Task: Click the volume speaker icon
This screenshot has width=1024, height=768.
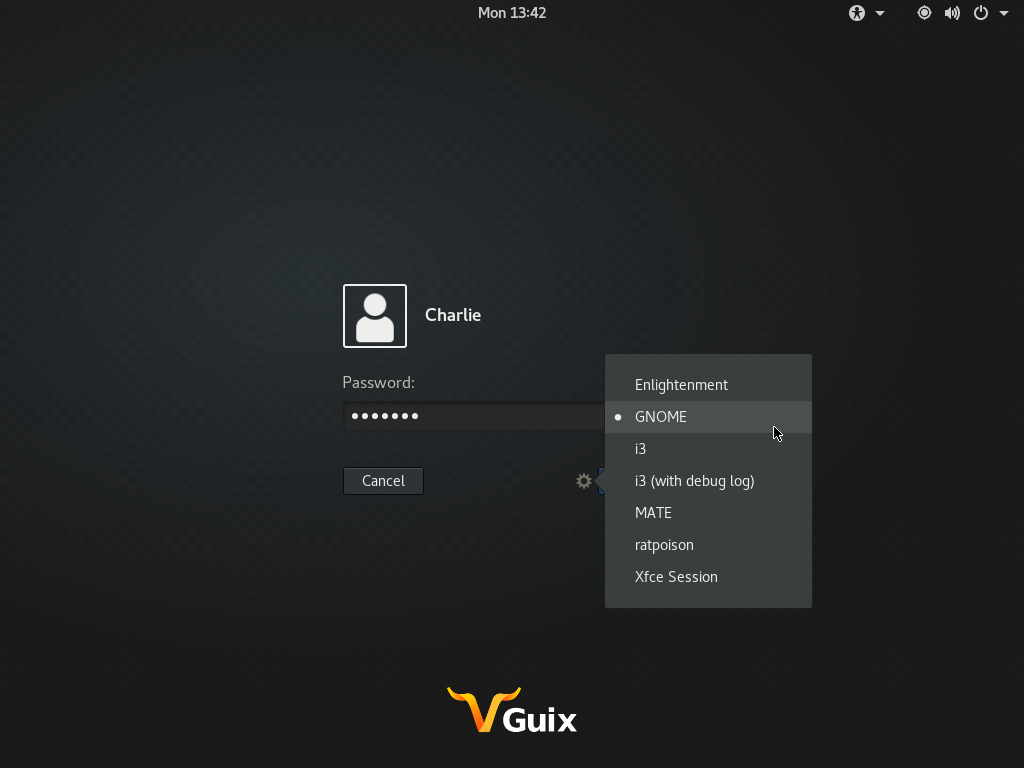Action: click(x=952, y=13)
